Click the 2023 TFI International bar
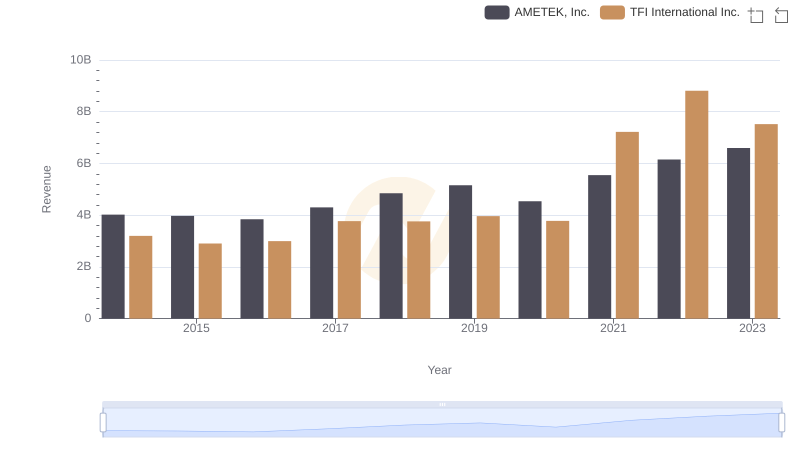Viewport: 800px width, 461px height. click(x=766, y=221)
